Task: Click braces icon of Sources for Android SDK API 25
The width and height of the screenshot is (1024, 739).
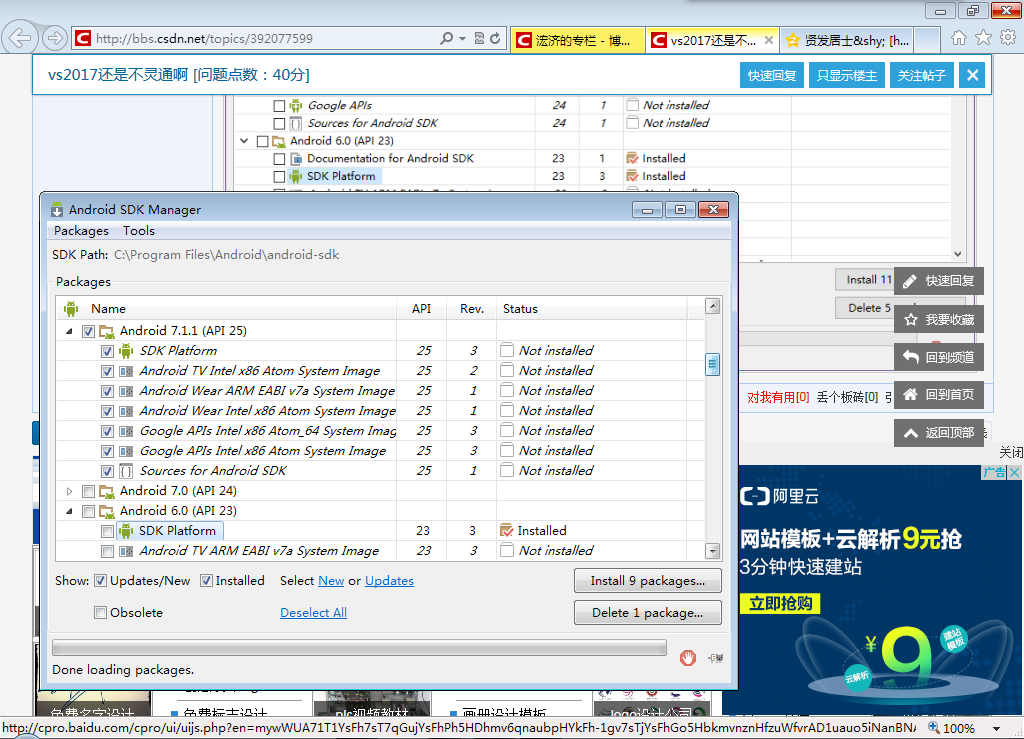Action: pyautogui.click(x=126, y=471)
